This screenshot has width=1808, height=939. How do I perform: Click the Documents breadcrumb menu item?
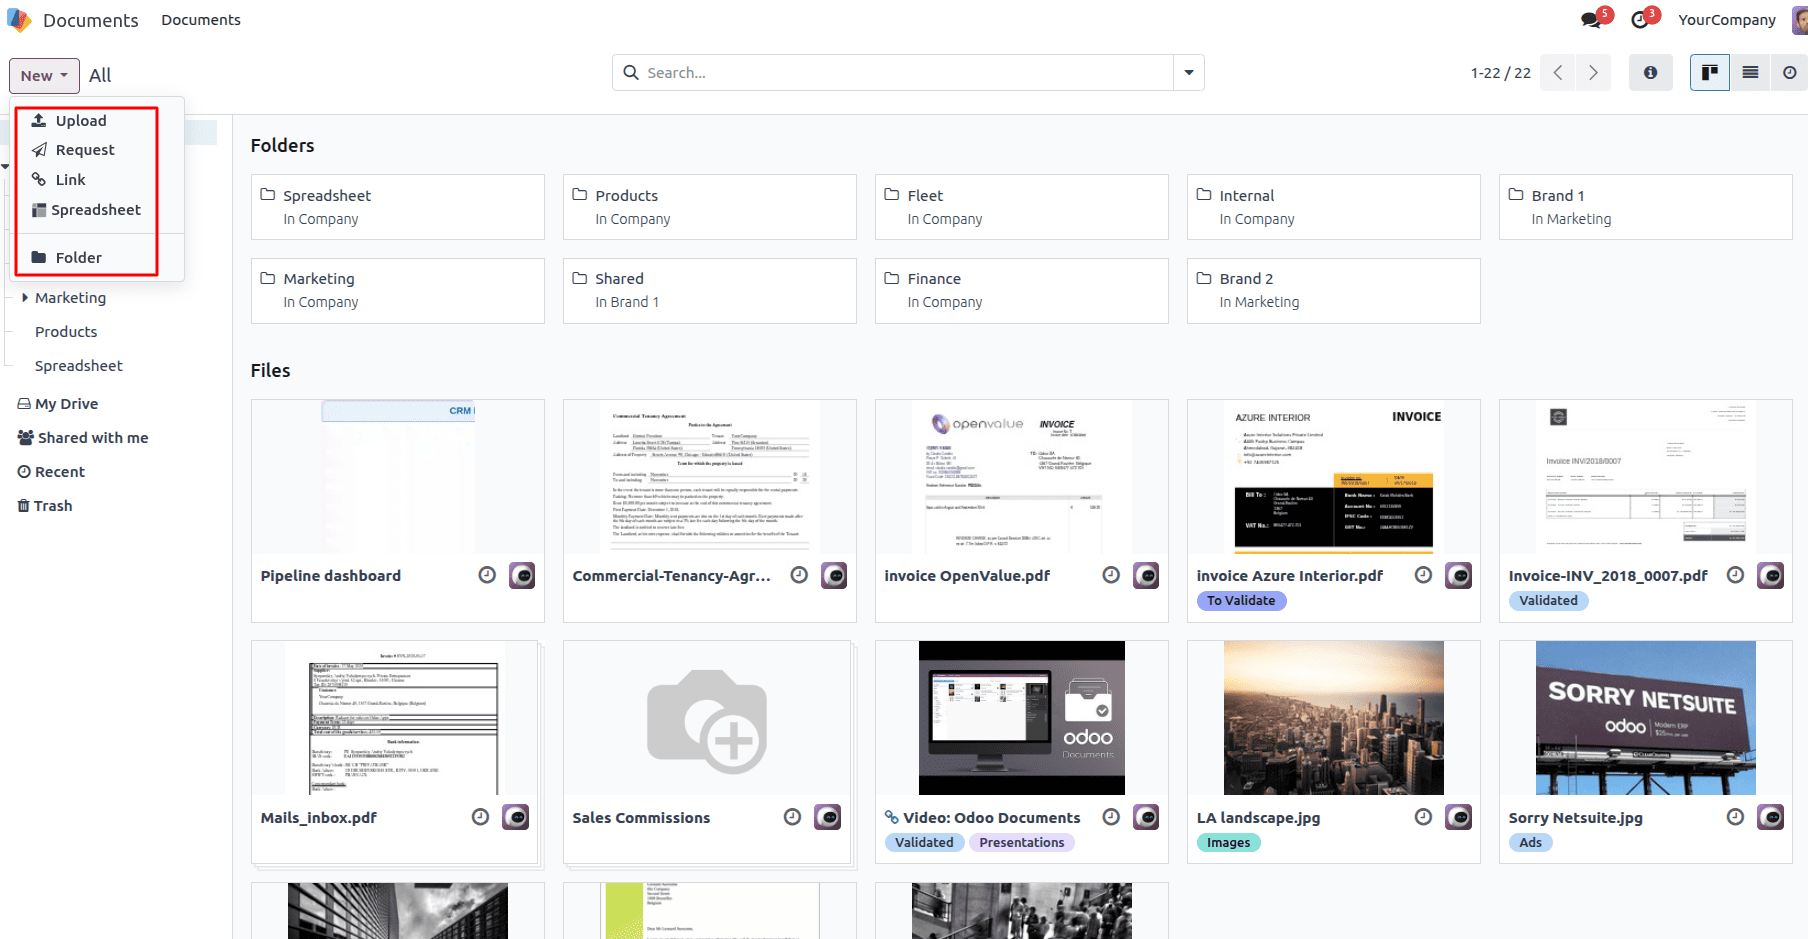[x=201, y=20]
